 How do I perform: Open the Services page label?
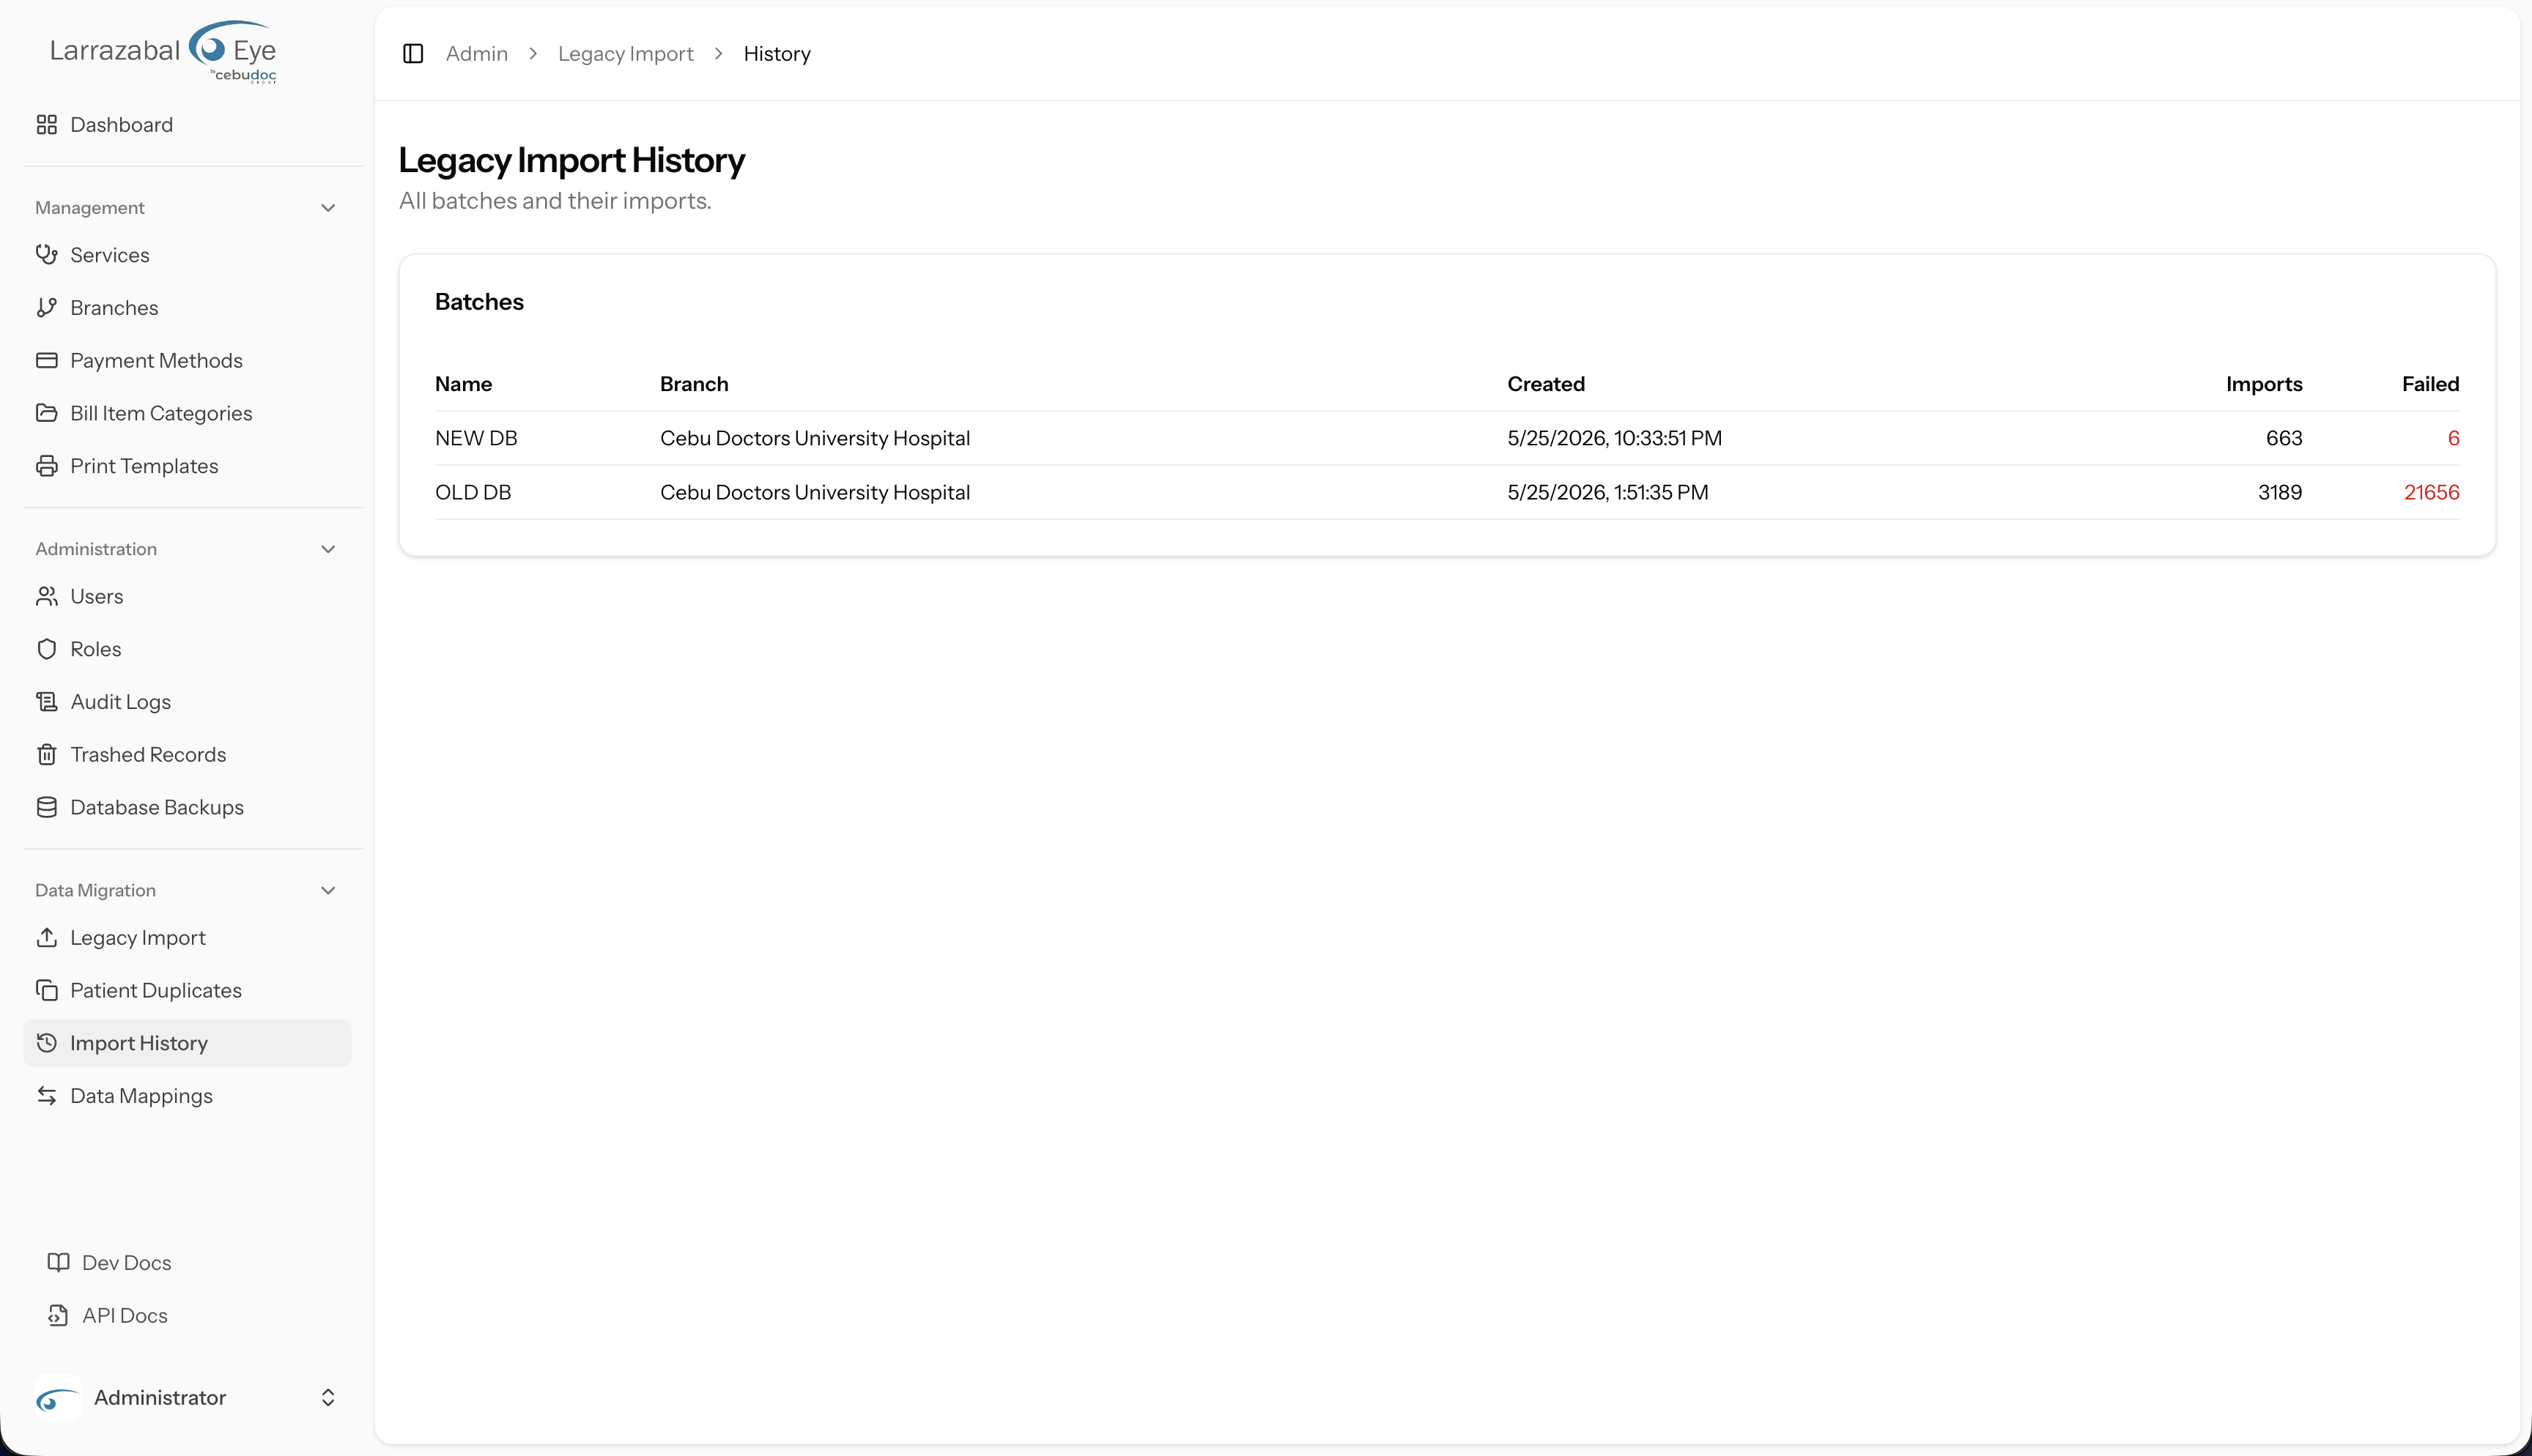point(110,255)
